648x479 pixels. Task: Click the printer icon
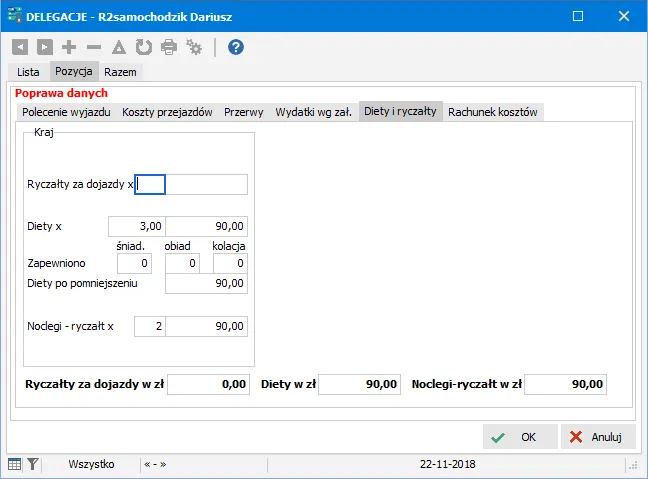[x=169, y=47]
